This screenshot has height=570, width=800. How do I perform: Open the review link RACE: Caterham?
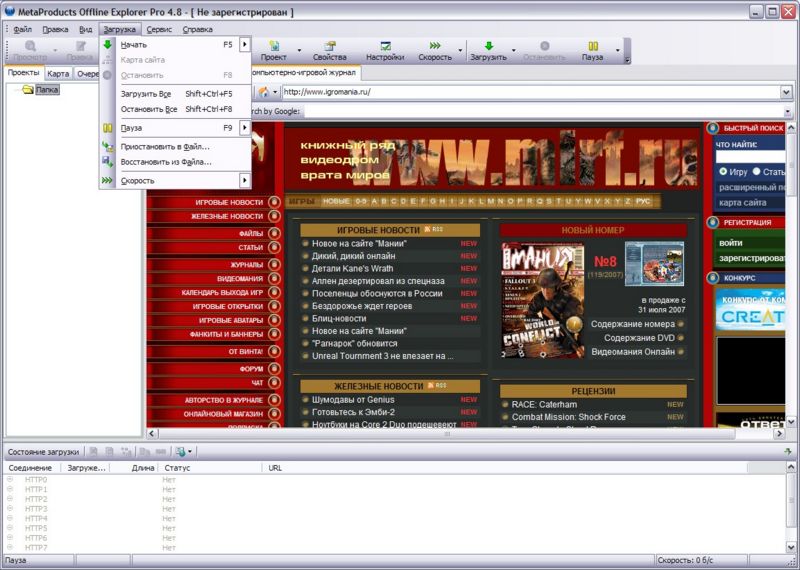pyautogui.click(x=544, y=404)
